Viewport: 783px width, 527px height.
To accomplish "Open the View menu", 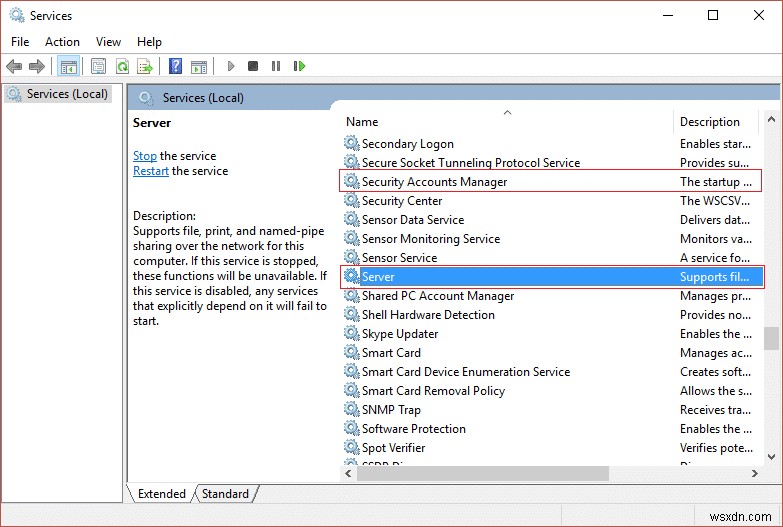I will point(108,42).
